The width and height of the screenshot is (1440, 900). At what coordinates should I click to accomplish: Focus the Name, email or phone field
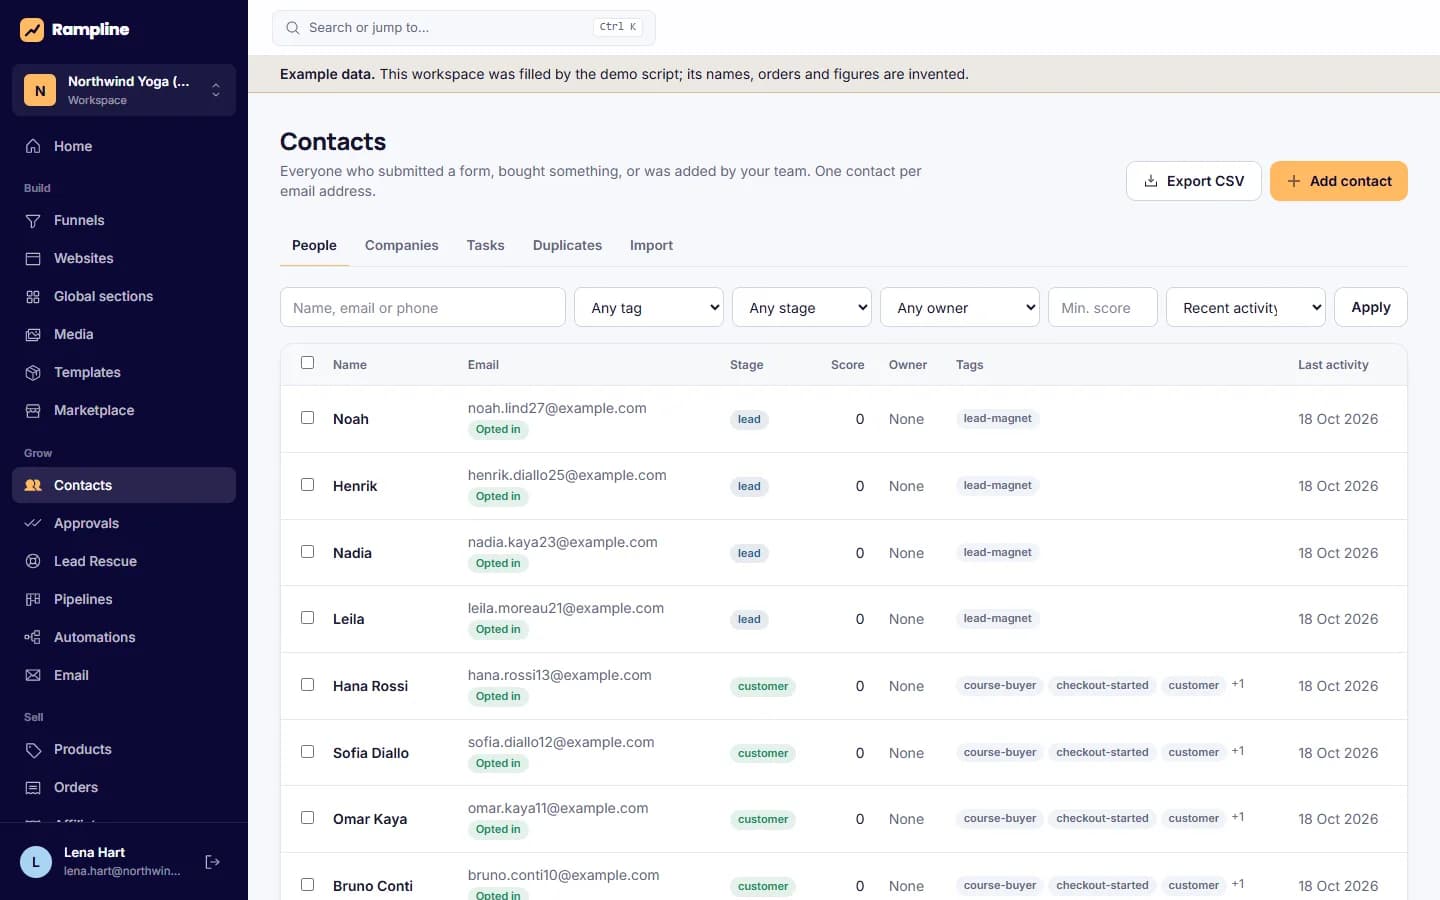tap(423, 307)
